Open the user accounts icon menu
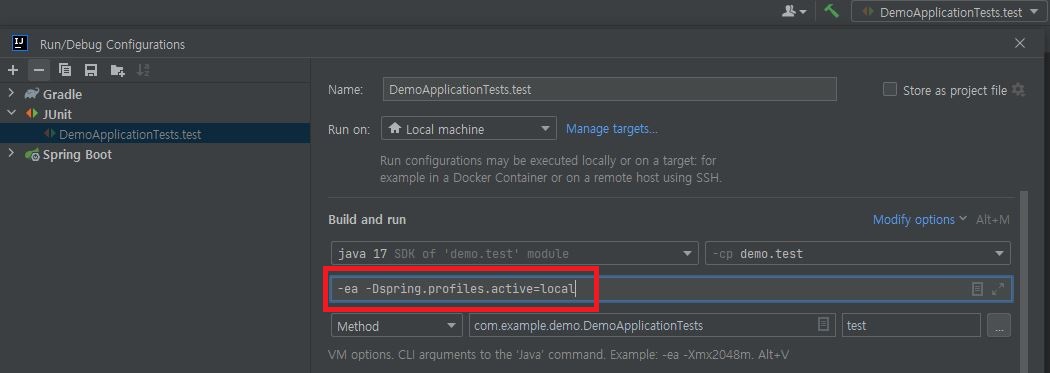The image size is (1050, 373). click(794, 11)
